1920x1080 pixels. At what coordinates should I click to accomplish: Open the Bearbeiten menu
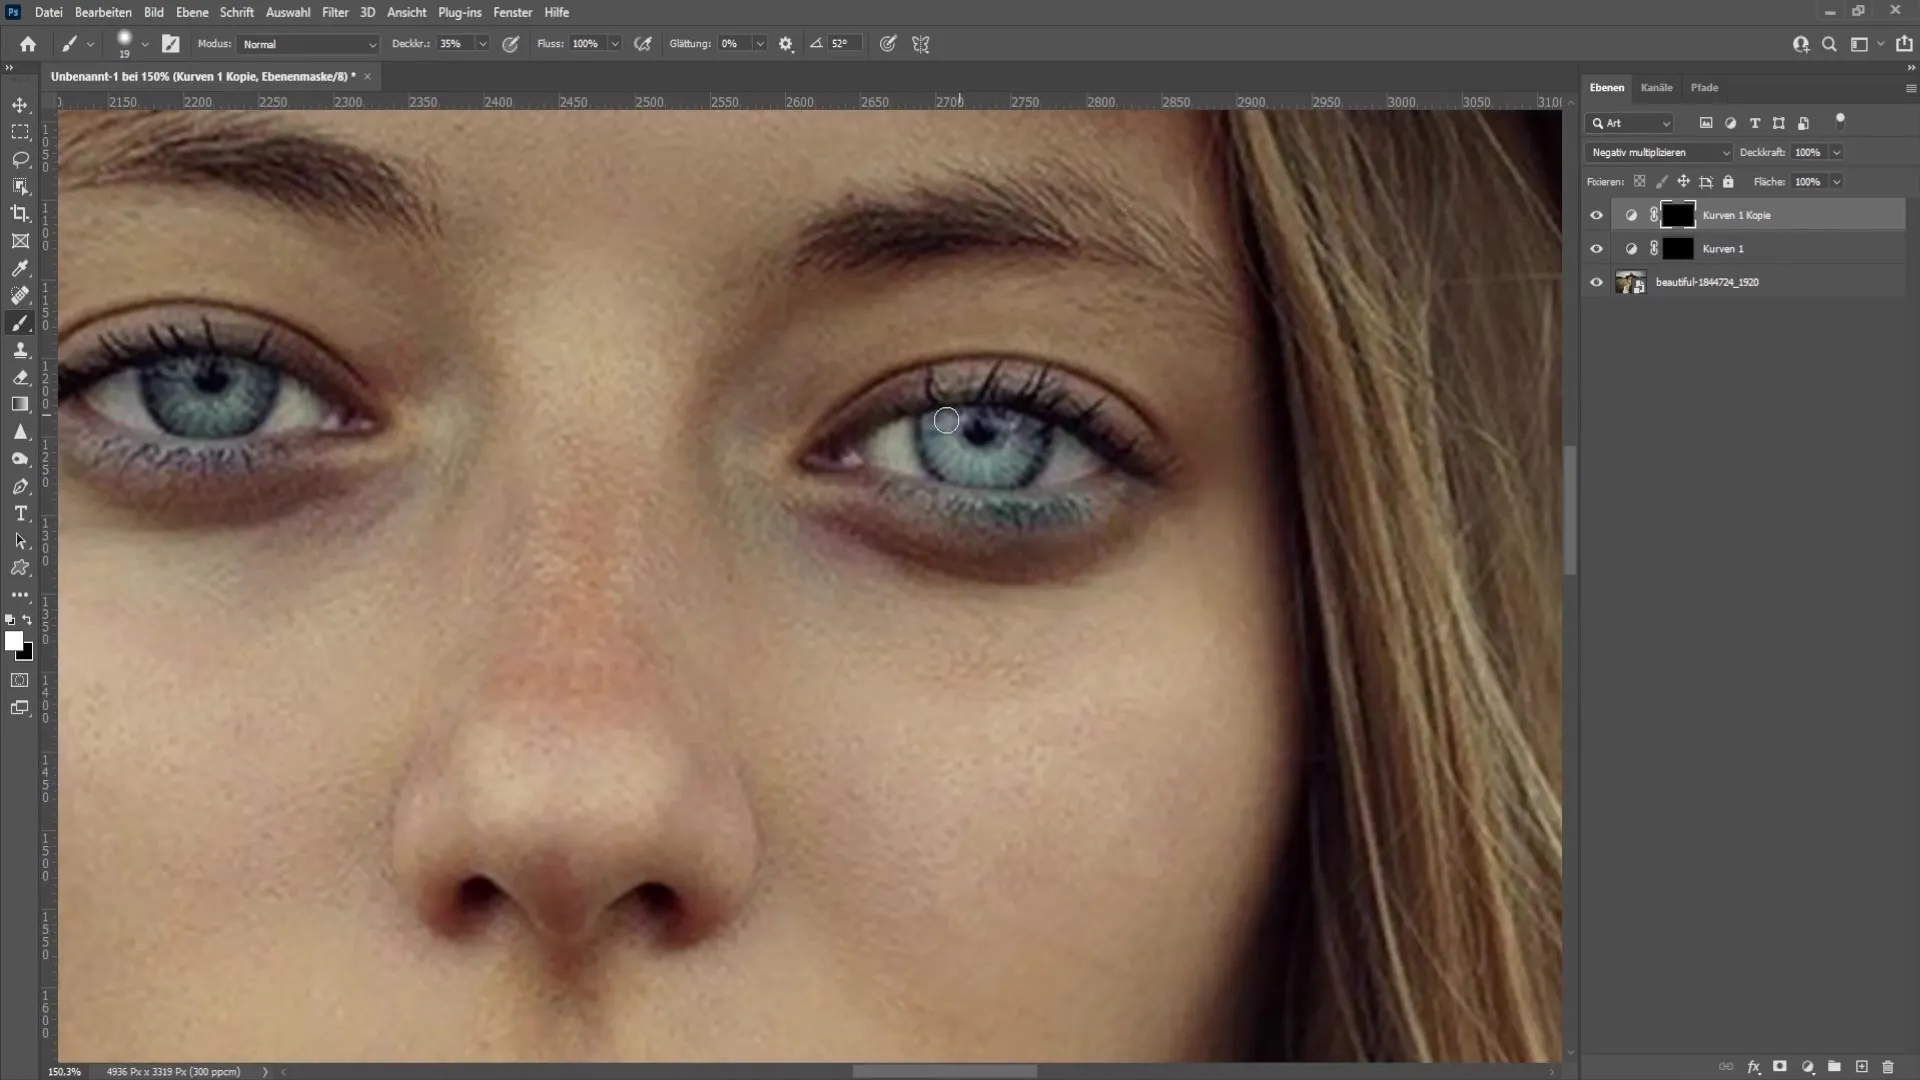pyautogui.click(x=103, y=12)
